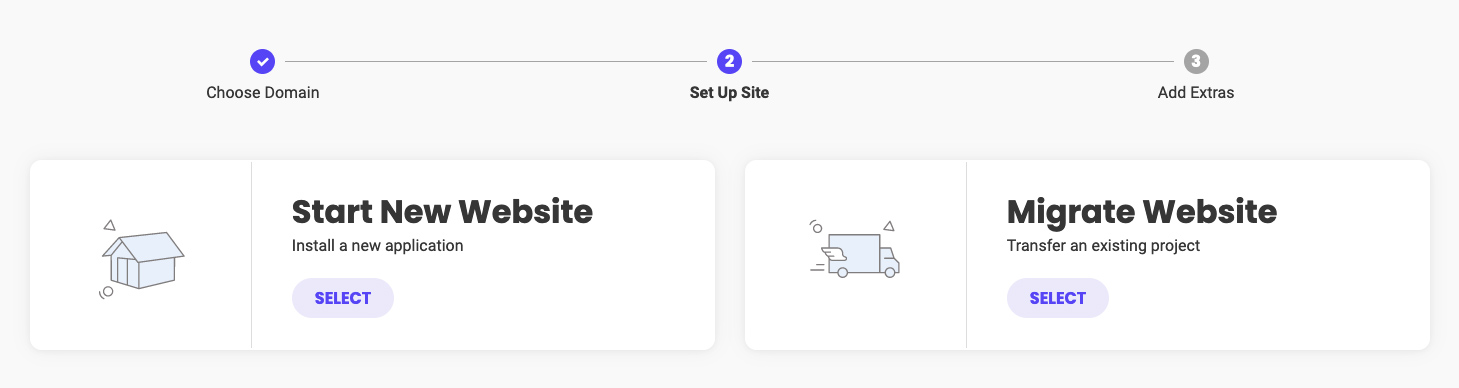Click the 'Install a new application' text

378,245
